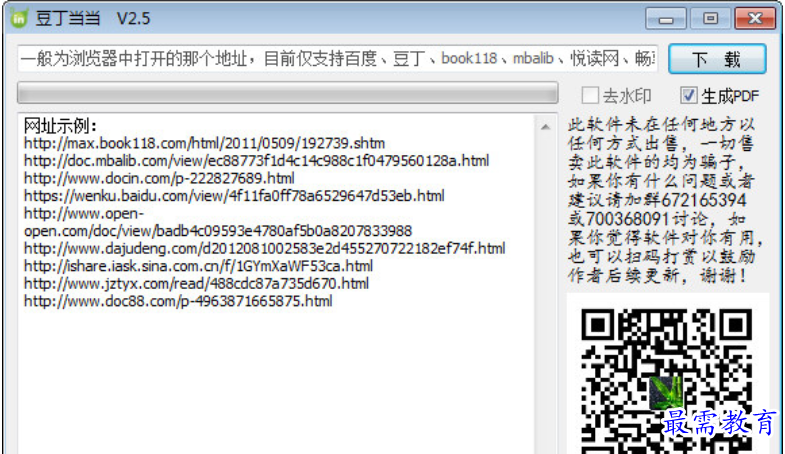The image size is (785, 454).
Task: Click the green app icon in title bar
Action: tap(19, 19)
